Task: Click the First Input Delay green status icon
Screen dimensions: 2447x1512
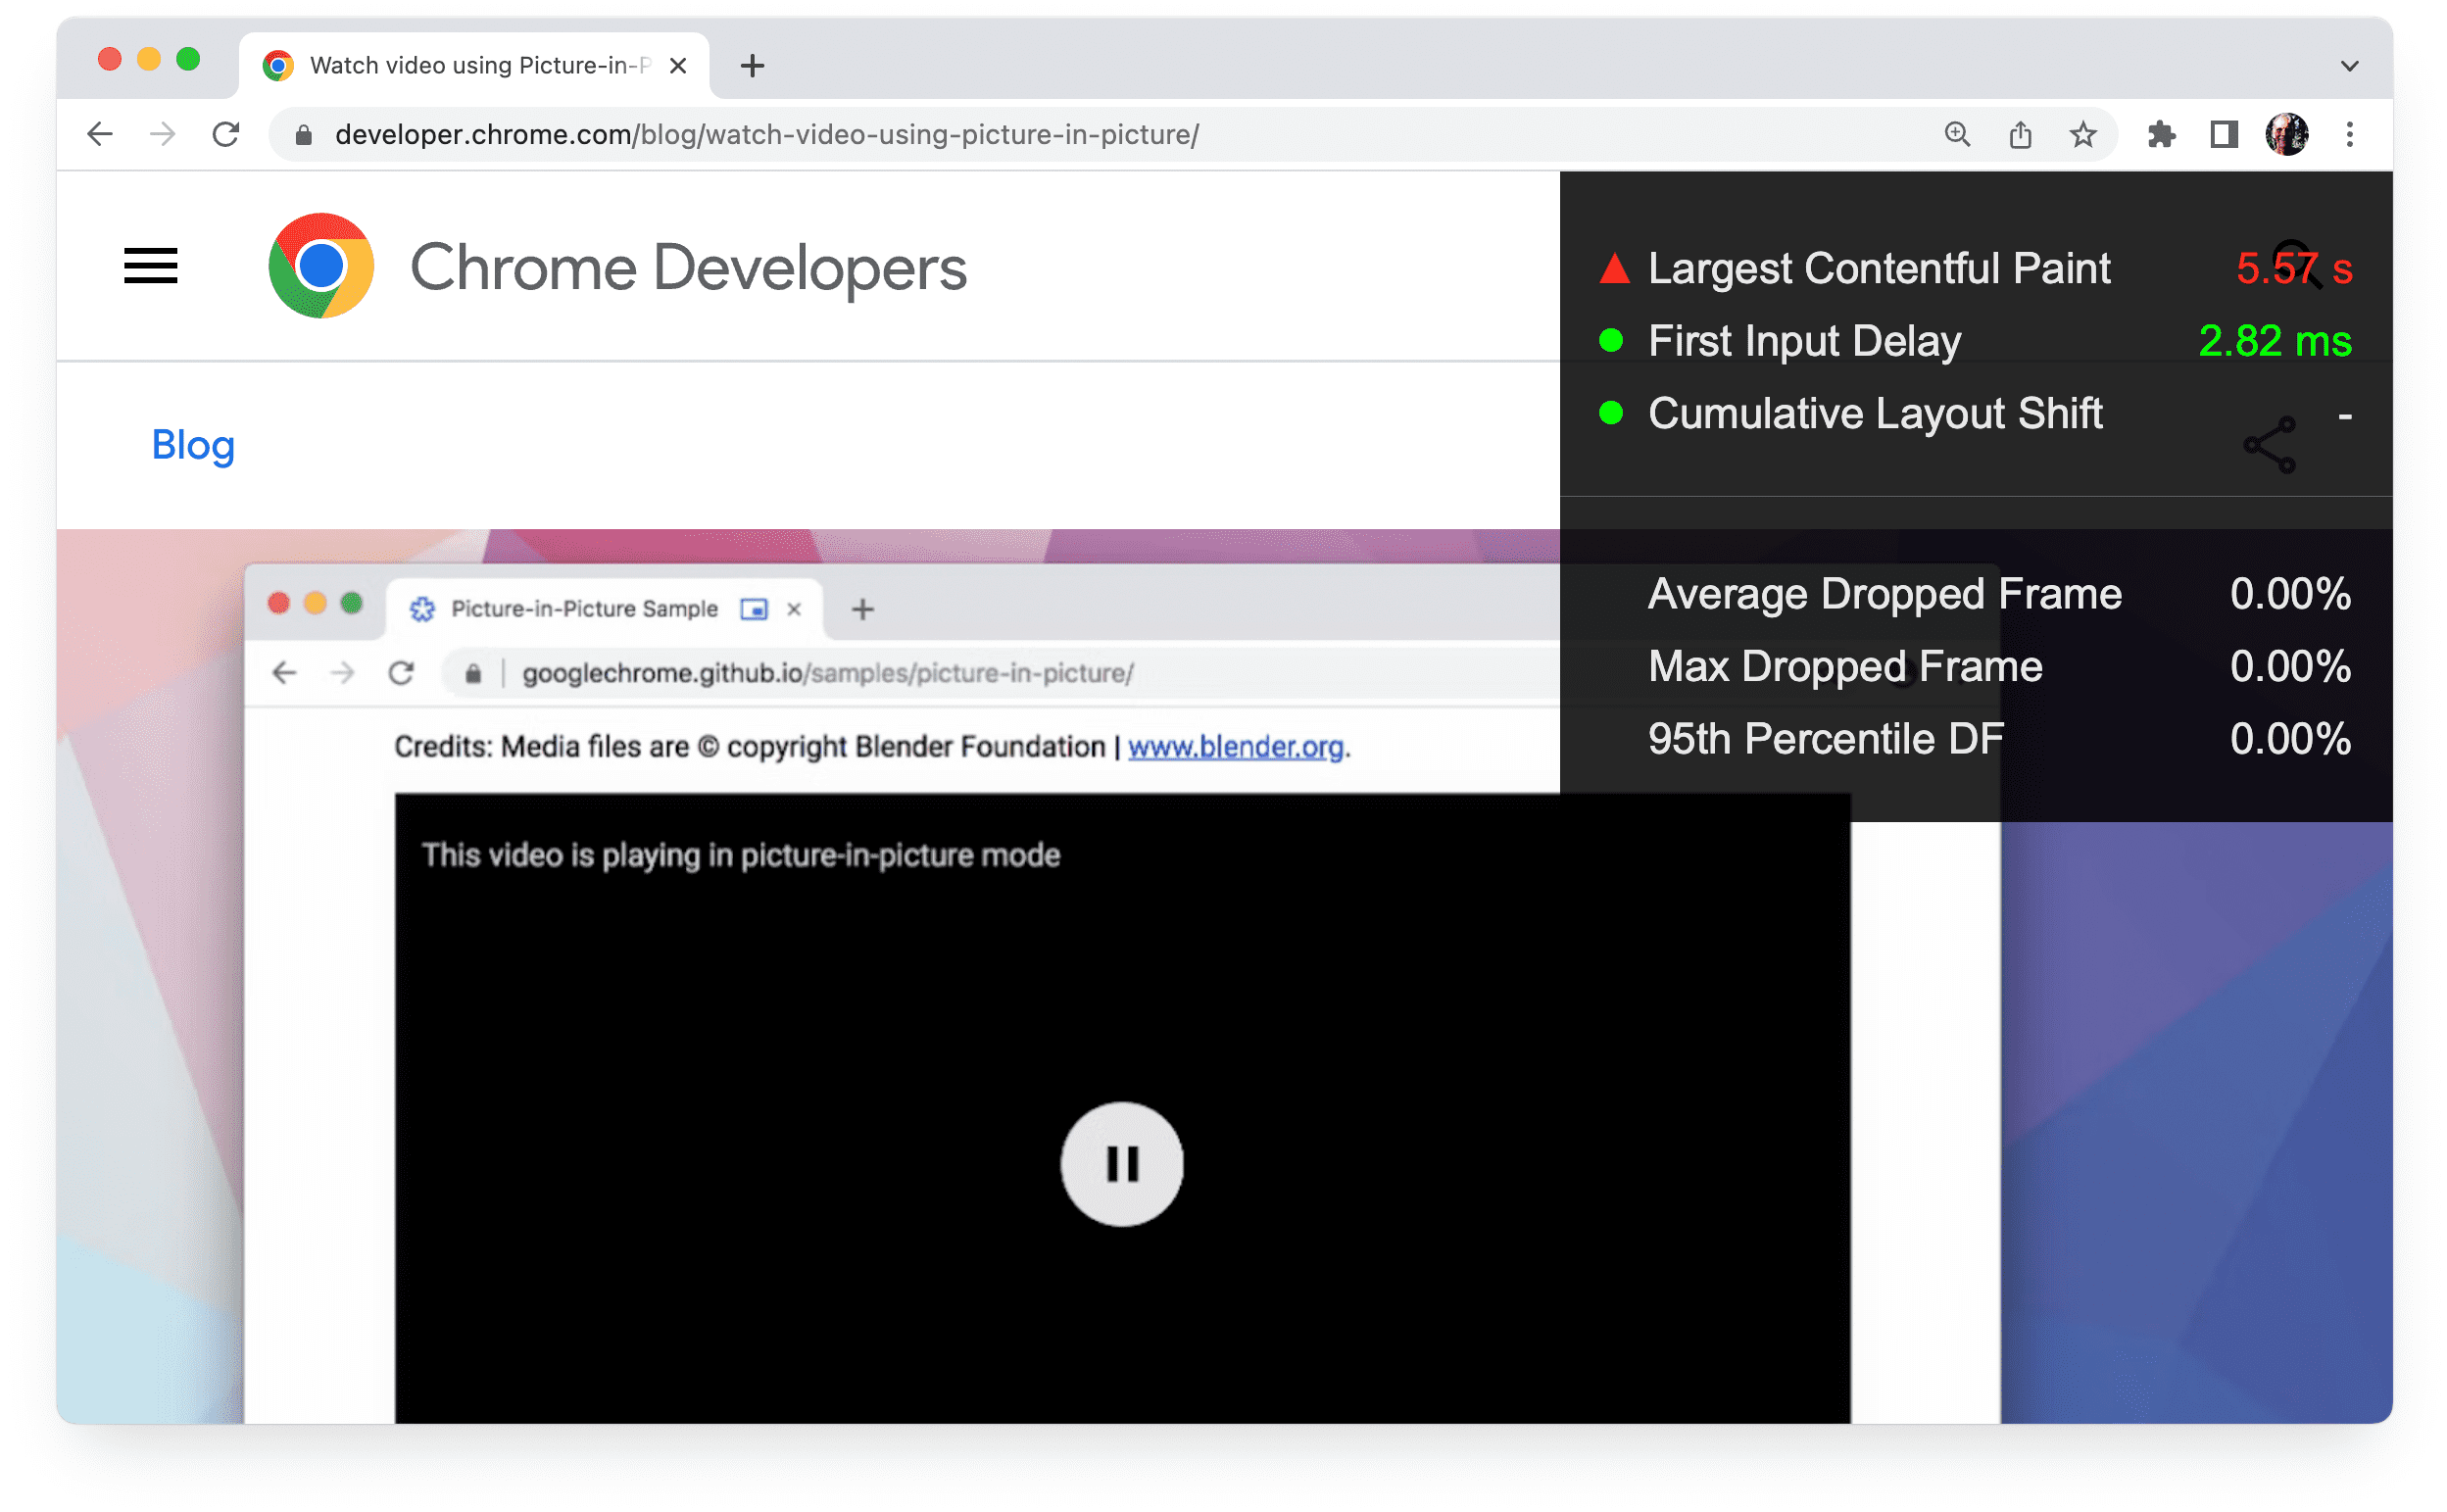Action: click(x=1608, y=341)
